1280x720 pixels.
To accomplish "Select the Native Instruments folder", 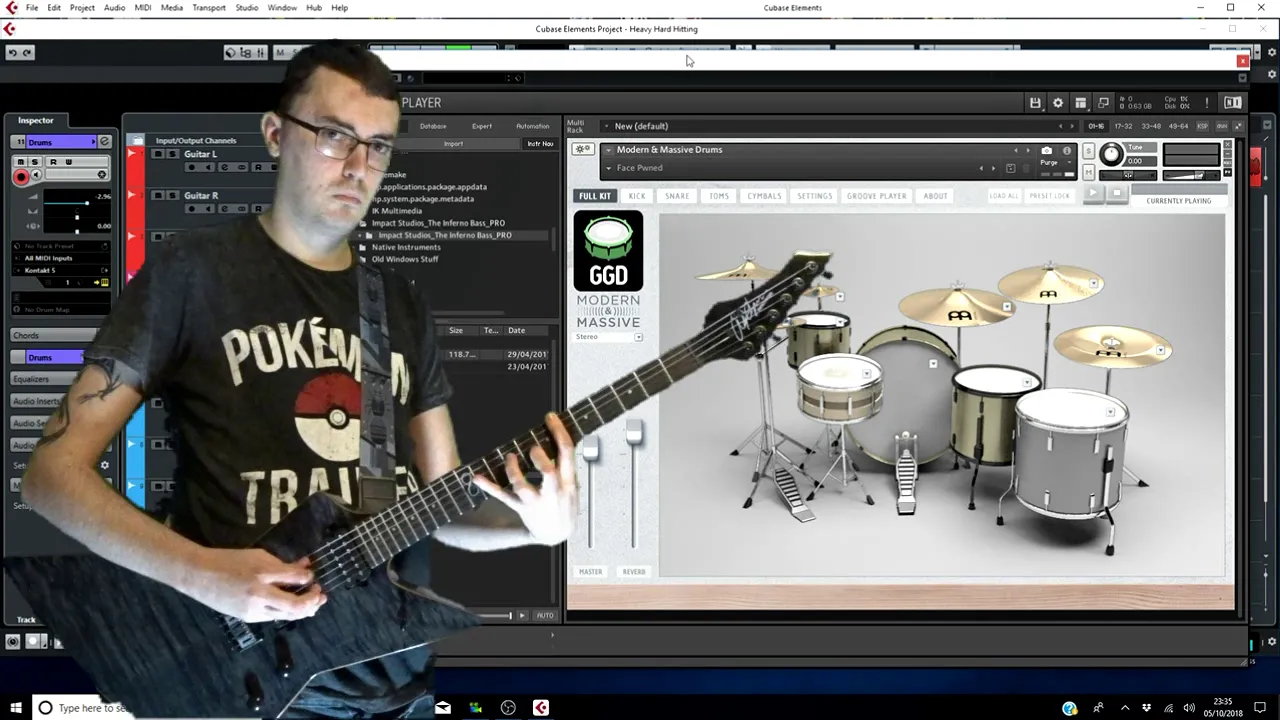I will pyautogui.click(x=406, y=247).
